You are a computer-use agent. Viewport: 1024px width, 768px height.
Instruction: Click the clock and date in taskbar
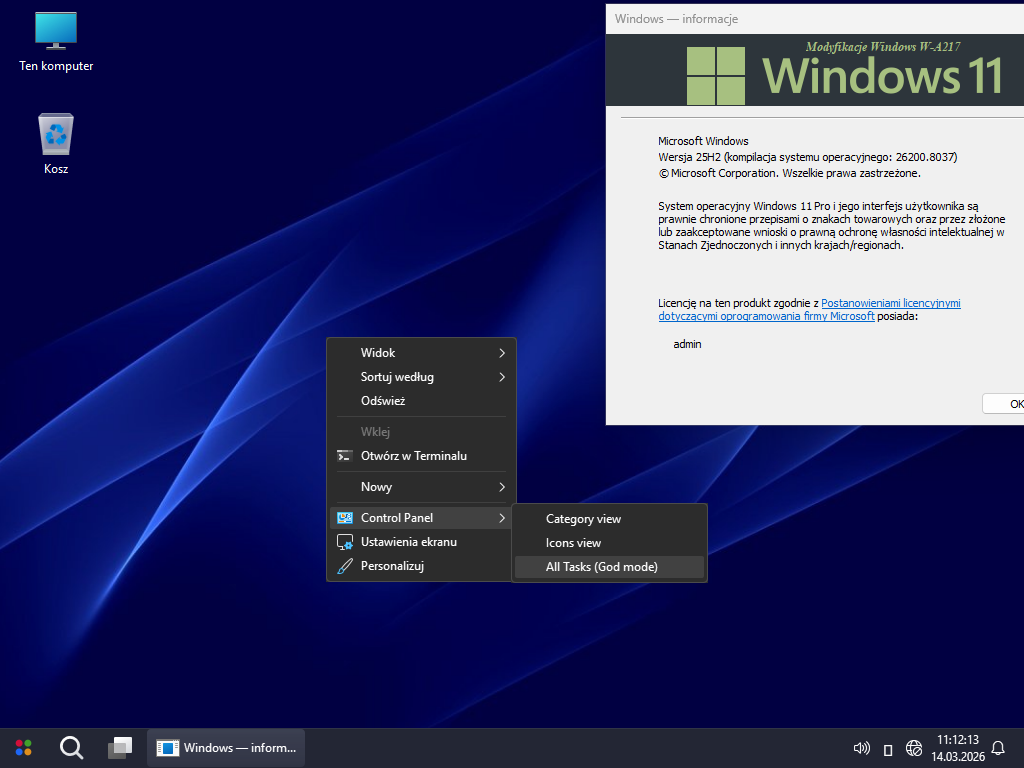point(956,747)
